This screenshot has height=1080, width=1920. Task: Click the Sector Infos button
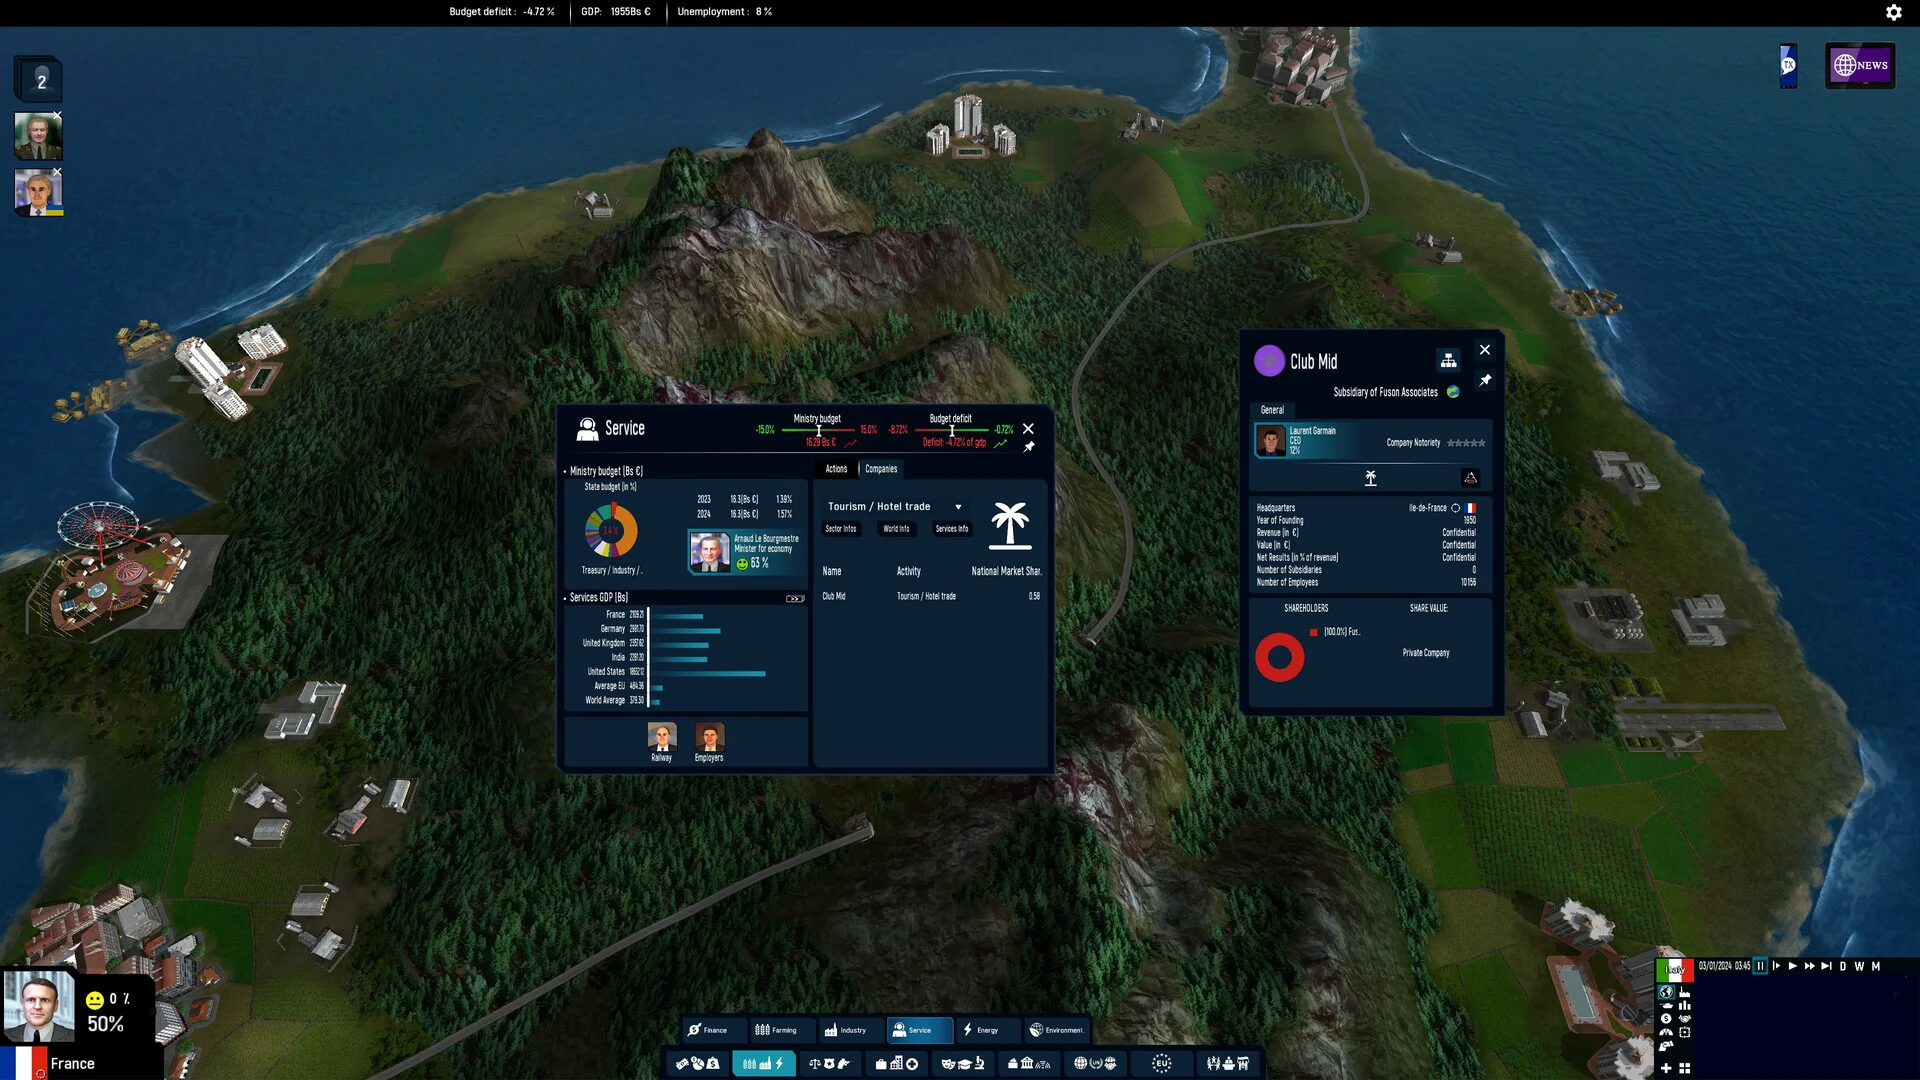point(841,529)
